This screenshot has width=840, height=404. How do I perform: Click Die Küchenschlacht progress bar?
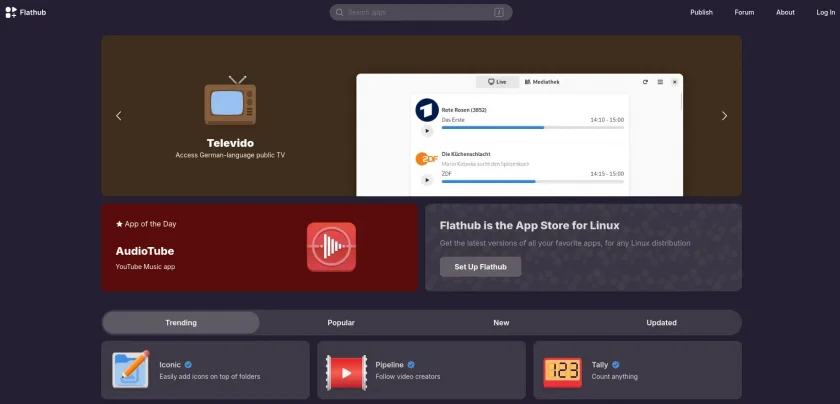point(532,182)
